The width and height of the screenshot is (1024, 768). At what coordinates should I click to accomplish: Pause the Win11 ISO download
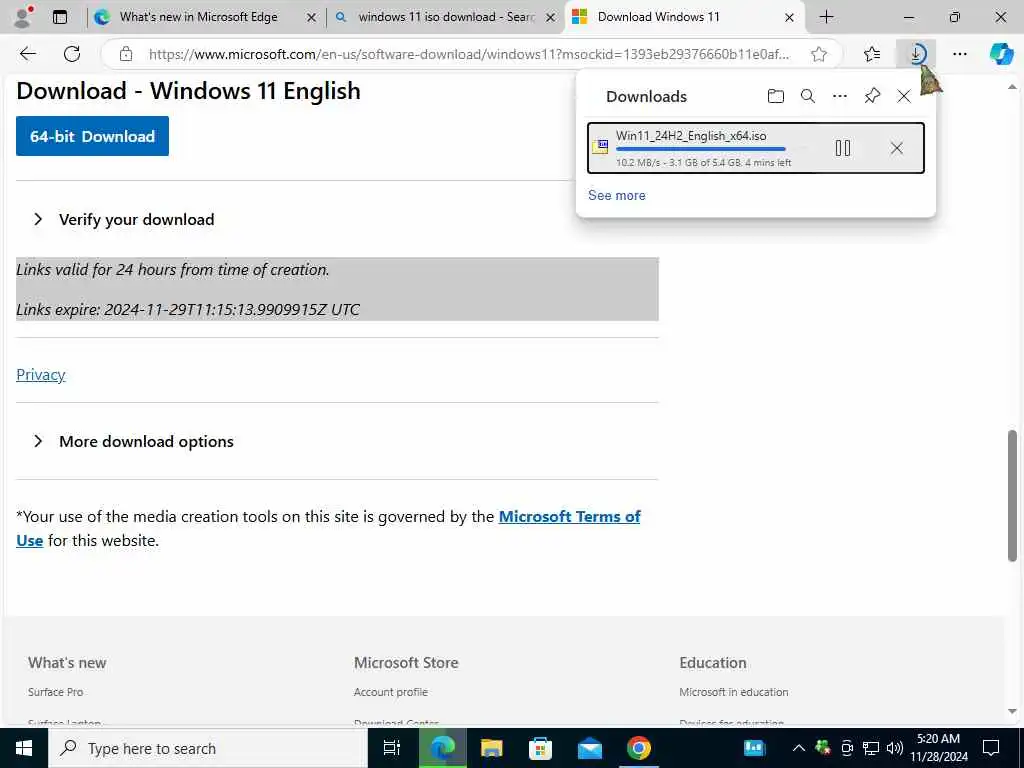coord(843,148)
